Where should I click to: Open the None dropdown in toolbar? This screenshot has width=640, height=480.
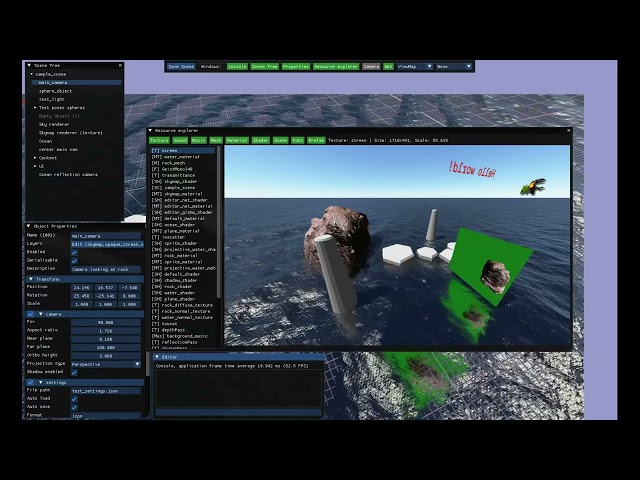453,67
